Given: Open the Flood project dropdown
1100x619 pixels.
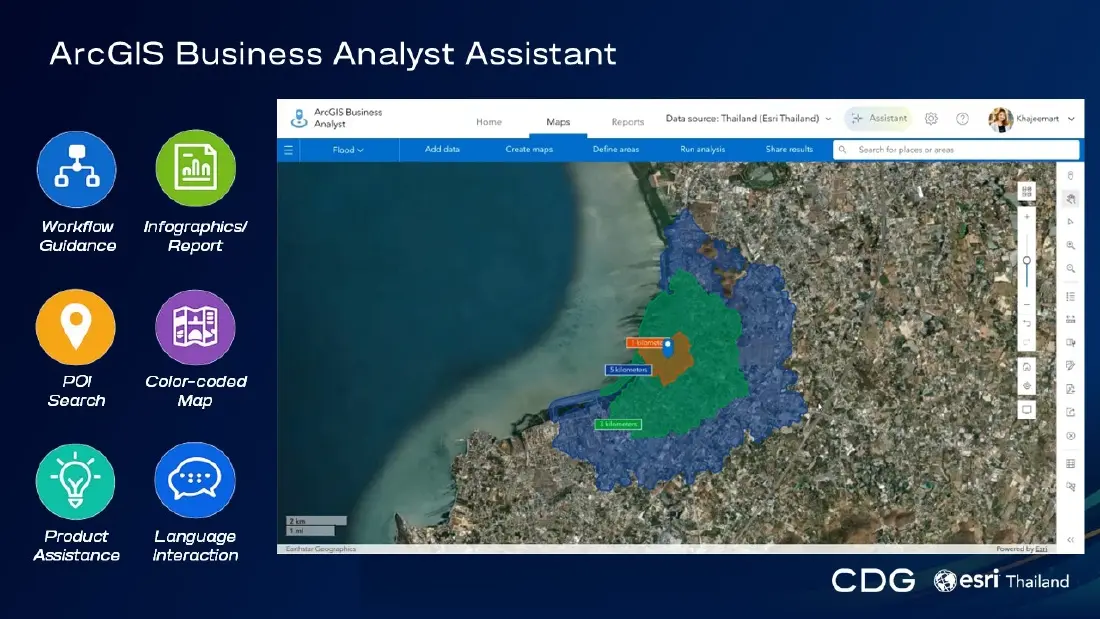Looking at the screenshot, I should 348,150.
